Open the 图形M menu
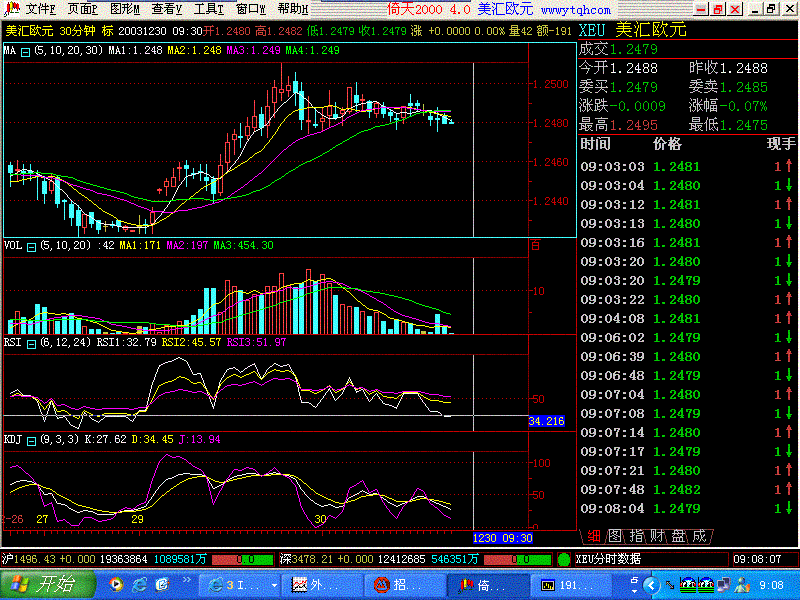Screen dimensions: 800x600 [125, 9]
